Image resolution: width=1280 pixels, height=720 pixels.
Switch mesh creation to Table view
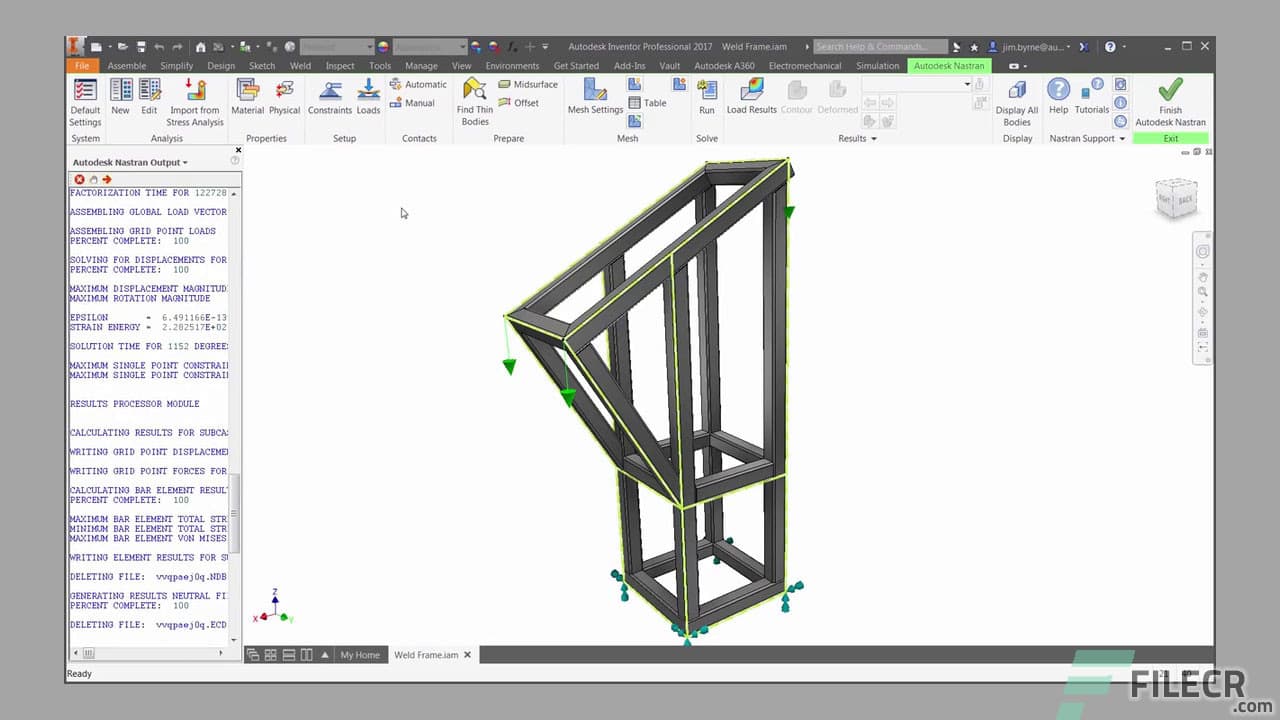648,102
